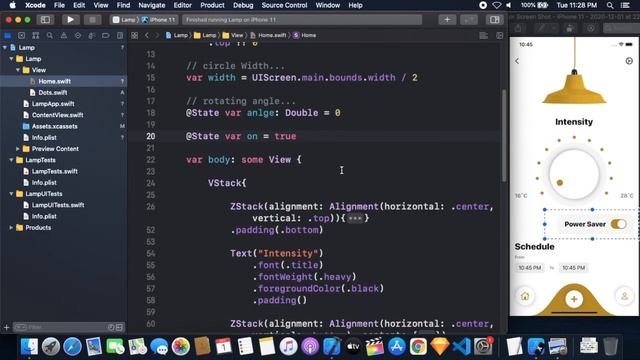Viewport: 640px width, 360px height.
Task: Open the related items grid icon
Action: pyautogui.click(x=134, y=36)
